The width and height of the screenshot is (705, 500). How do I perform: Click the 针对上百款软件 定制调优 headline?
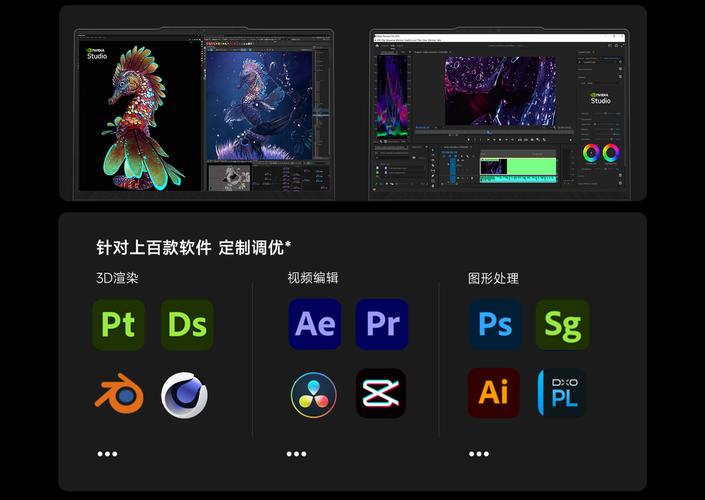click(194, 247)
